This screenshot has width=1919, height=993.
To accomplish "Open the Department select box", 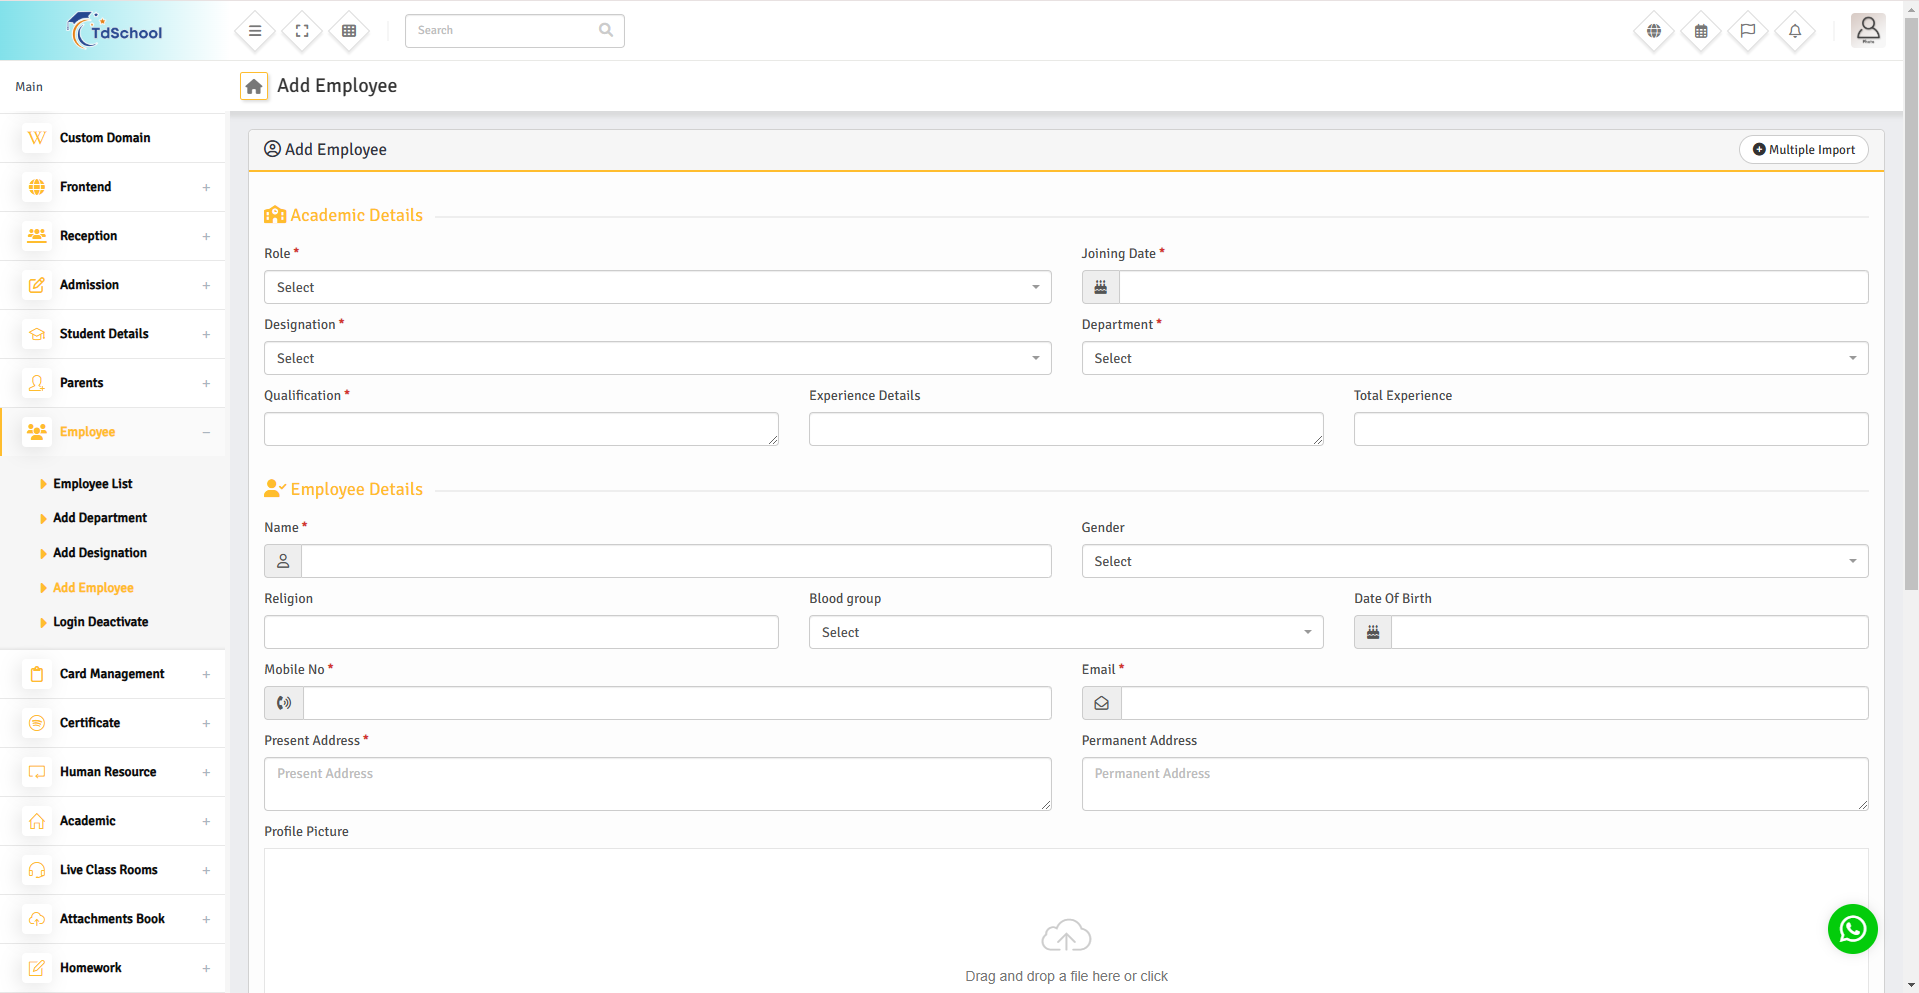I will click(1474, 359).
